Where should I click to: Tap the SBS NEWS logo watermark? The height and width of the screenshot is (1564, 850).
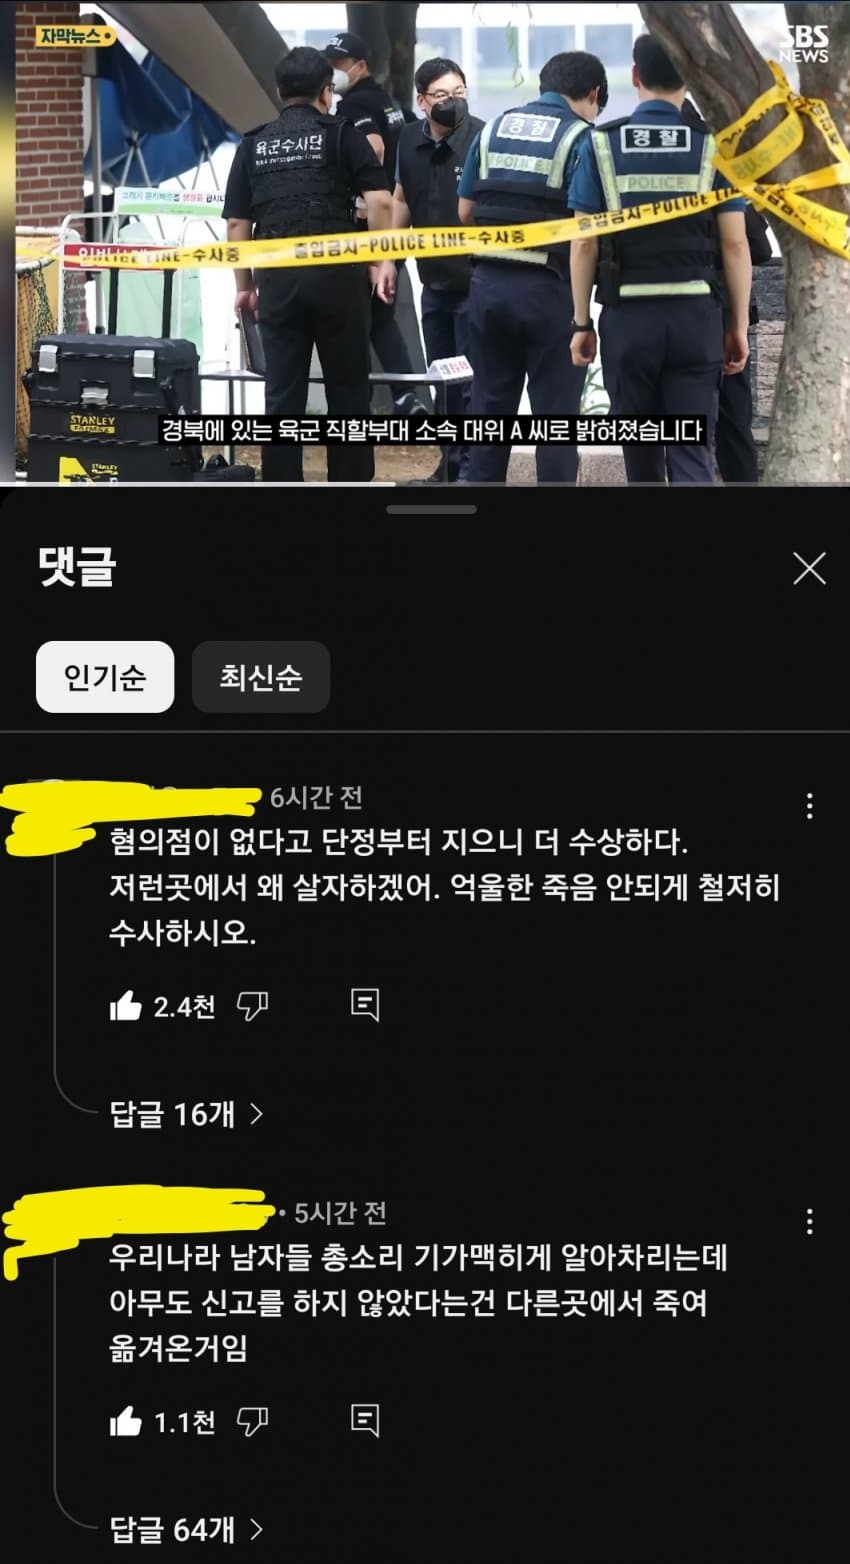(804, 45)
